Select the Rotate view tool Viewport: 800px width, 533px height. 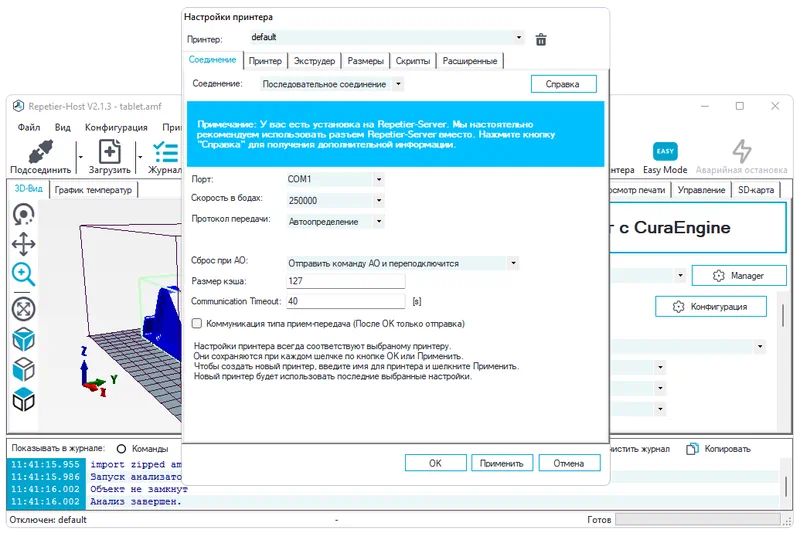click(x=23, y=215)
